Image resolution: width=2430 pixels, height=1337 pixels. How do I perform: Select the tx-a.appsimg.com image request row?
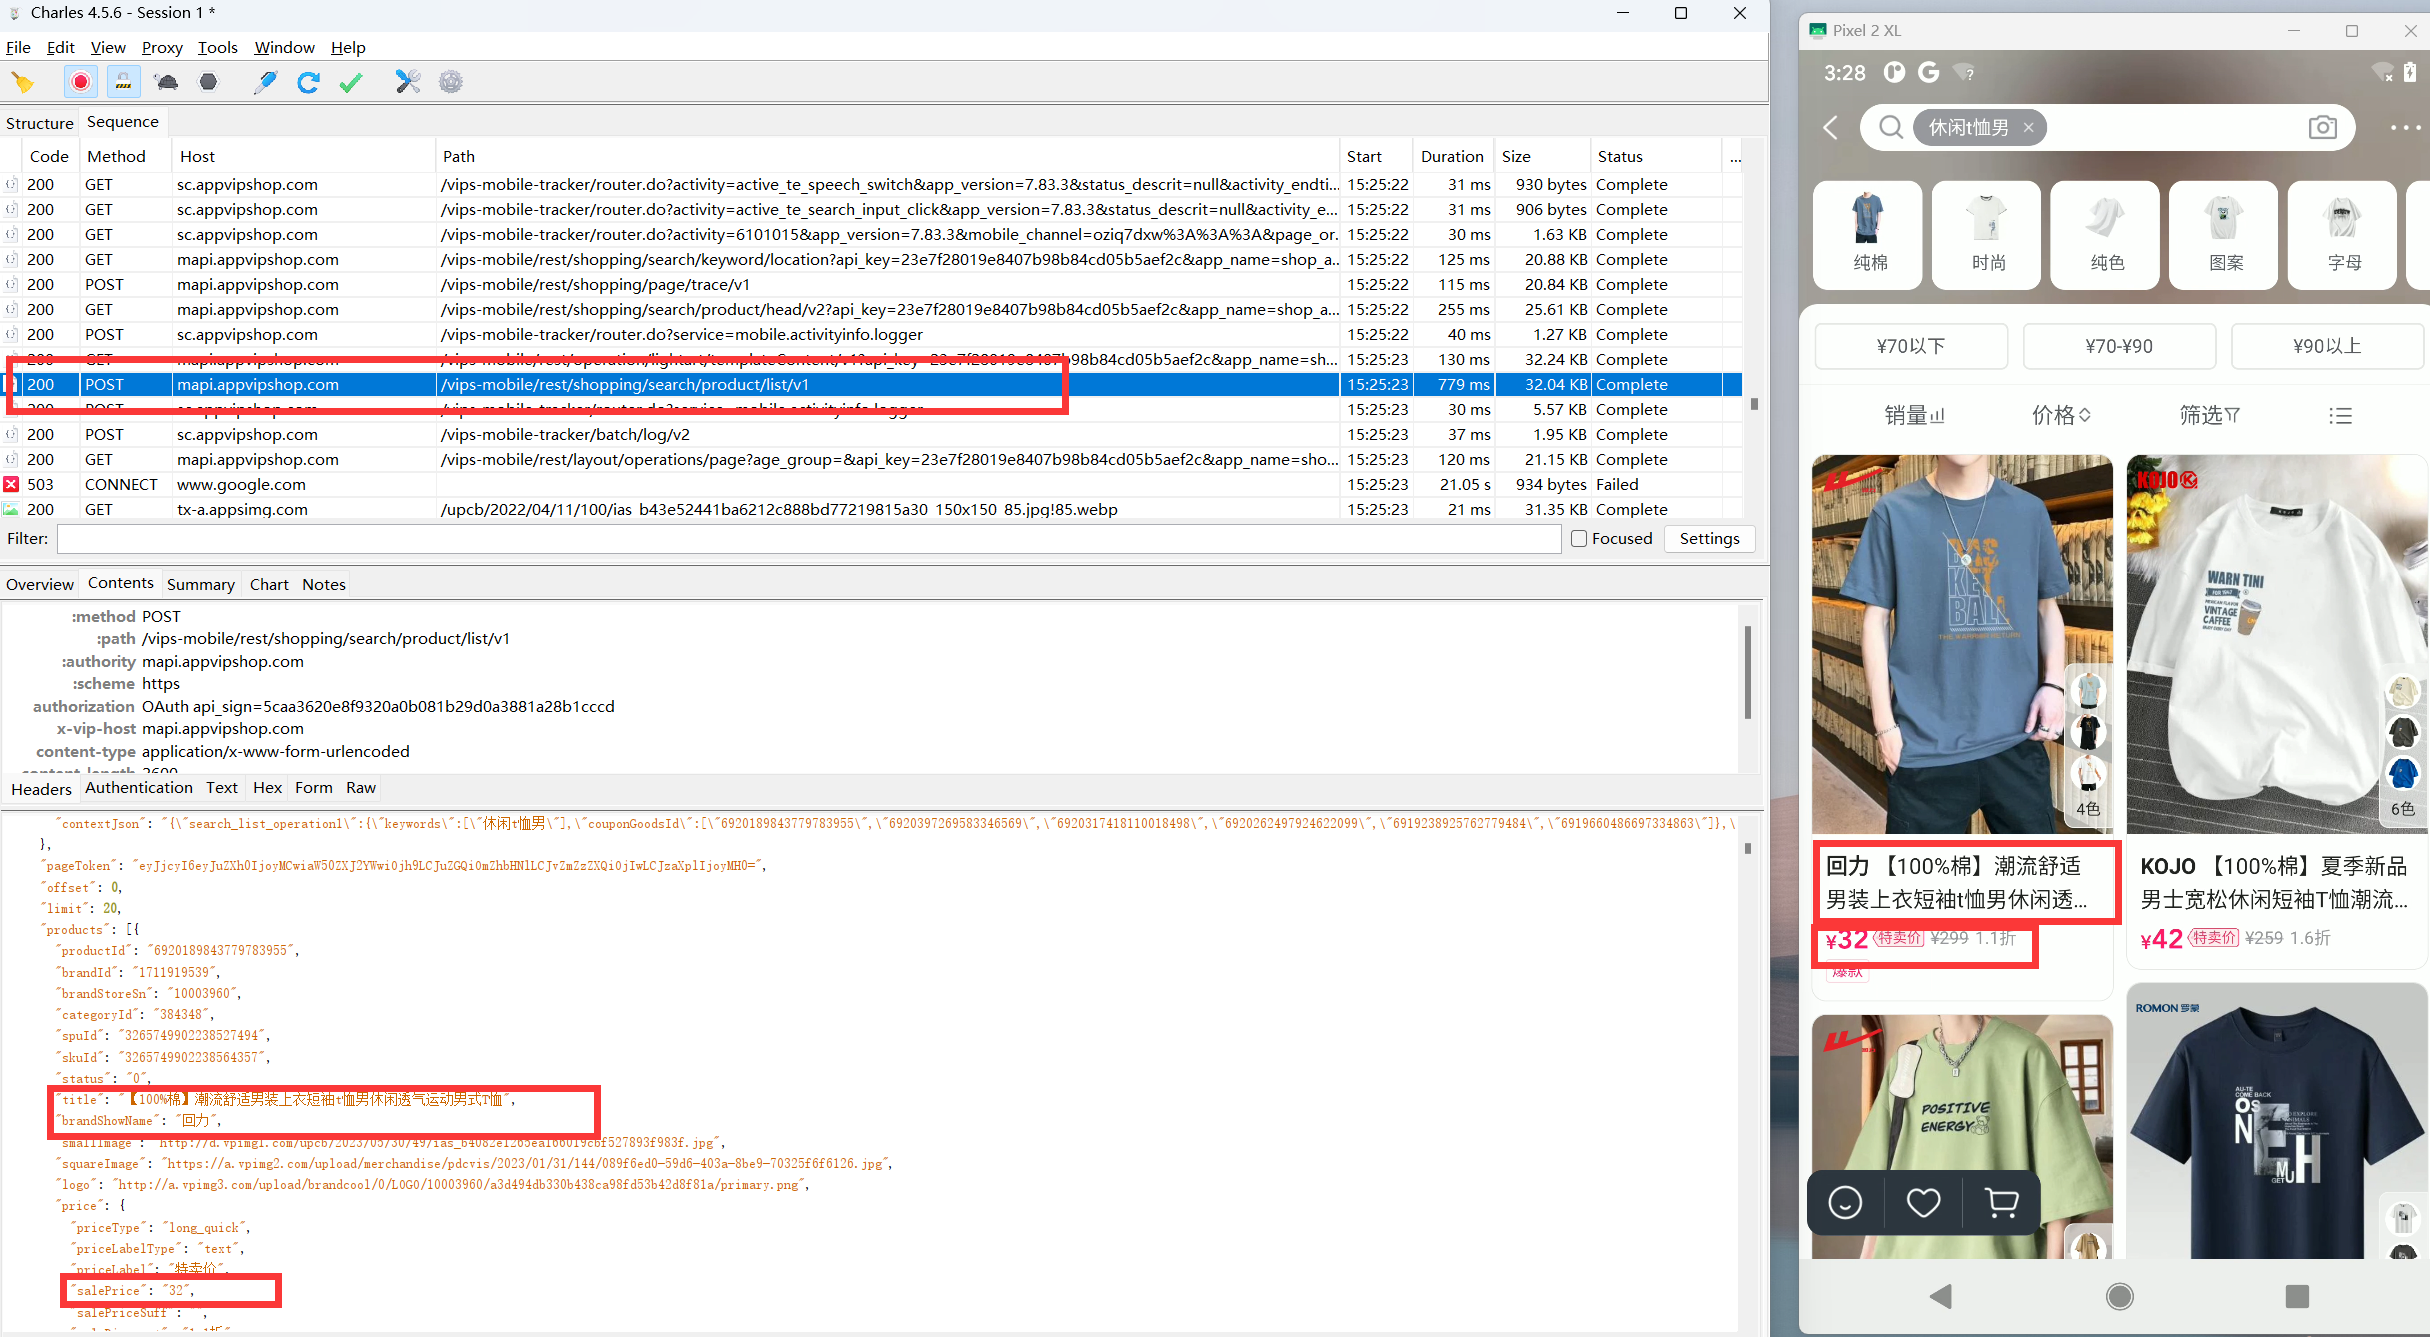870,509
